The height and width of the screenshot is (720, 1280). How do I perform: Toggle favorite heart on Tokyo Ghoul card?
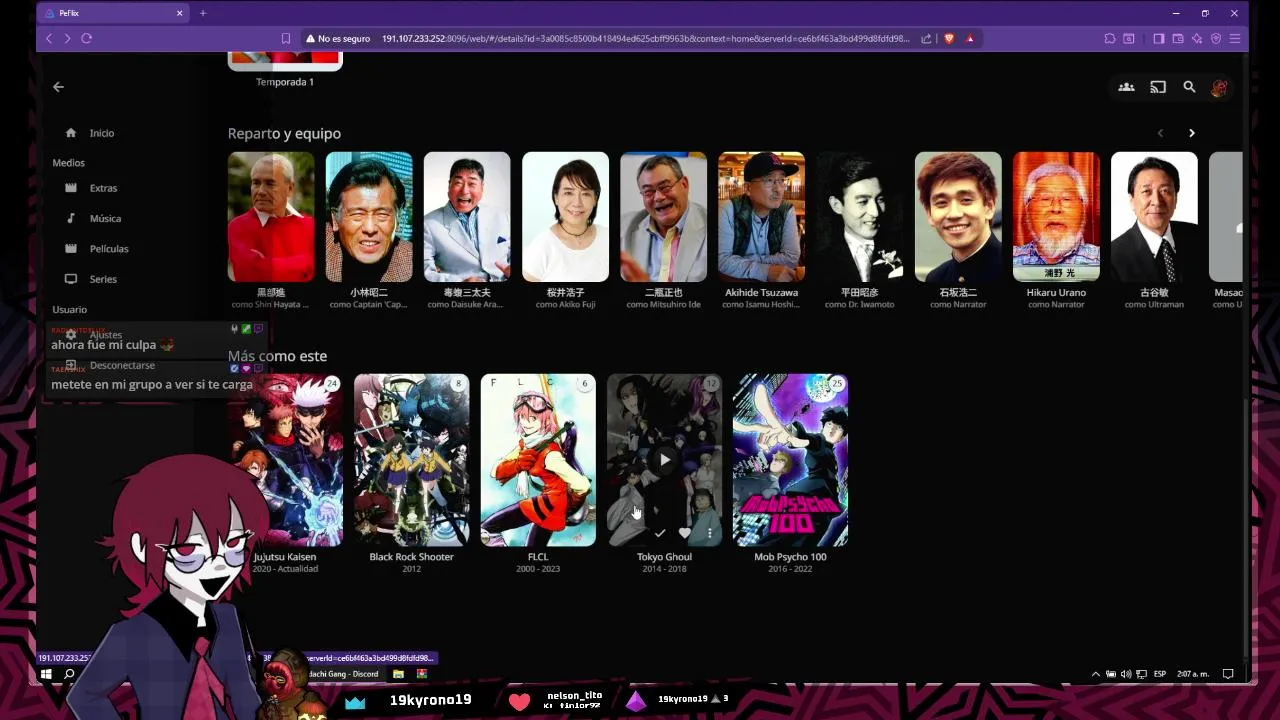[684, 533]
